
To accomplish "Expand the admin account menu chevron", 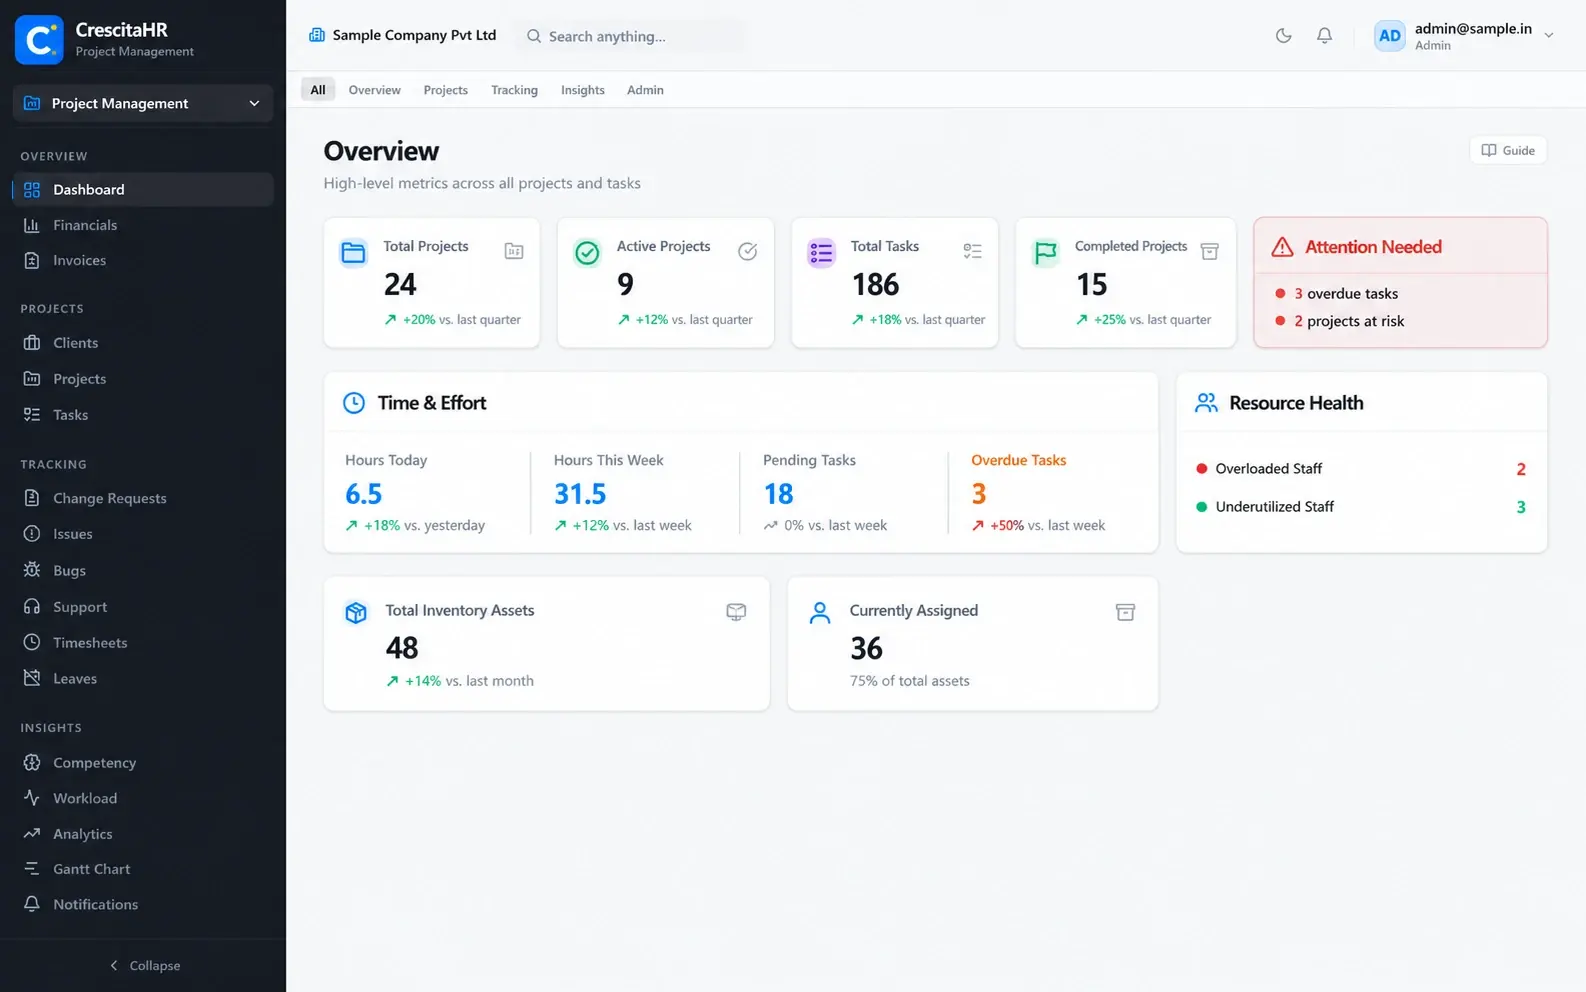I will click(x=1549, y=35).
